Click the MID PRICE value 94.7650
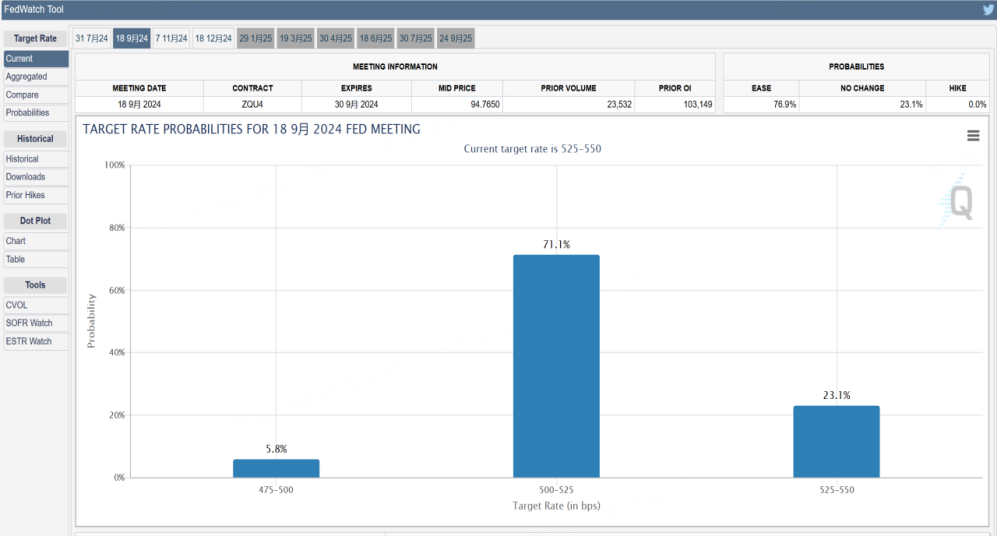 pos(485,105)
